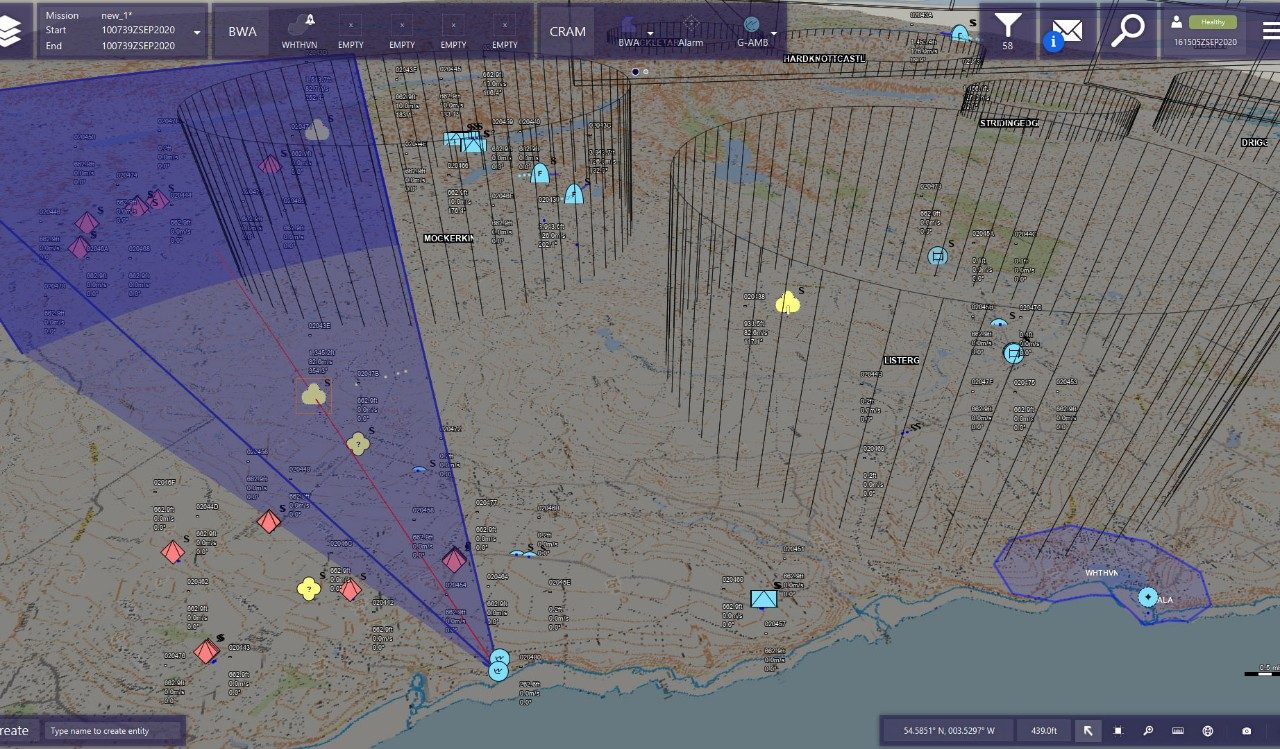Open the map layers panel
This screenshot has height=749, width=1280.
pyautogui.click(x=13, y=30)
